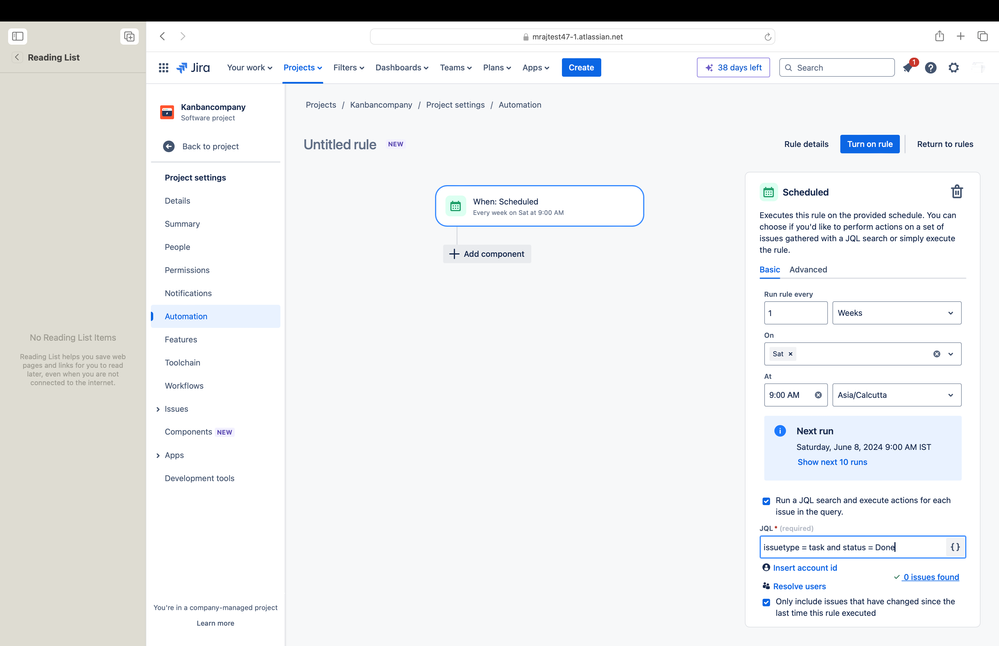Click the Jira logo
This screenshot has height=646, width=999.
194,68
